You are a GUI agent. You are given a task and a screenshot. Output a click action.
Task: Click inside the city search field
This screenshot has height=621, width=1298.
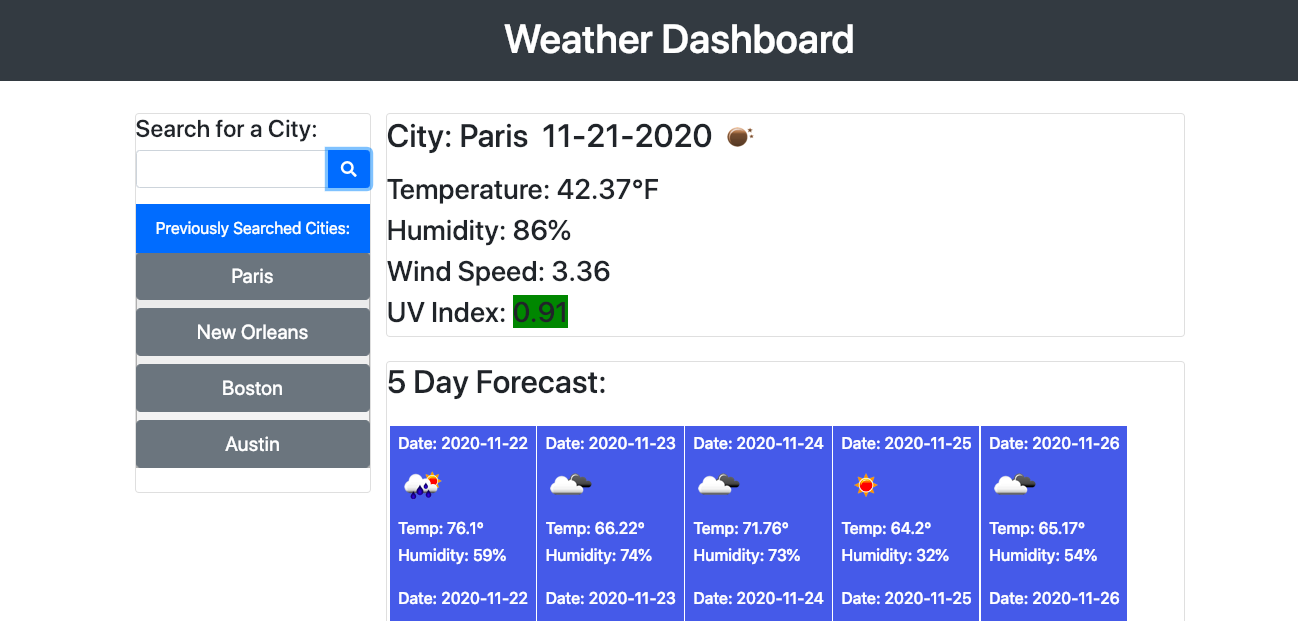pyautogui.click(x=230, y=168)
